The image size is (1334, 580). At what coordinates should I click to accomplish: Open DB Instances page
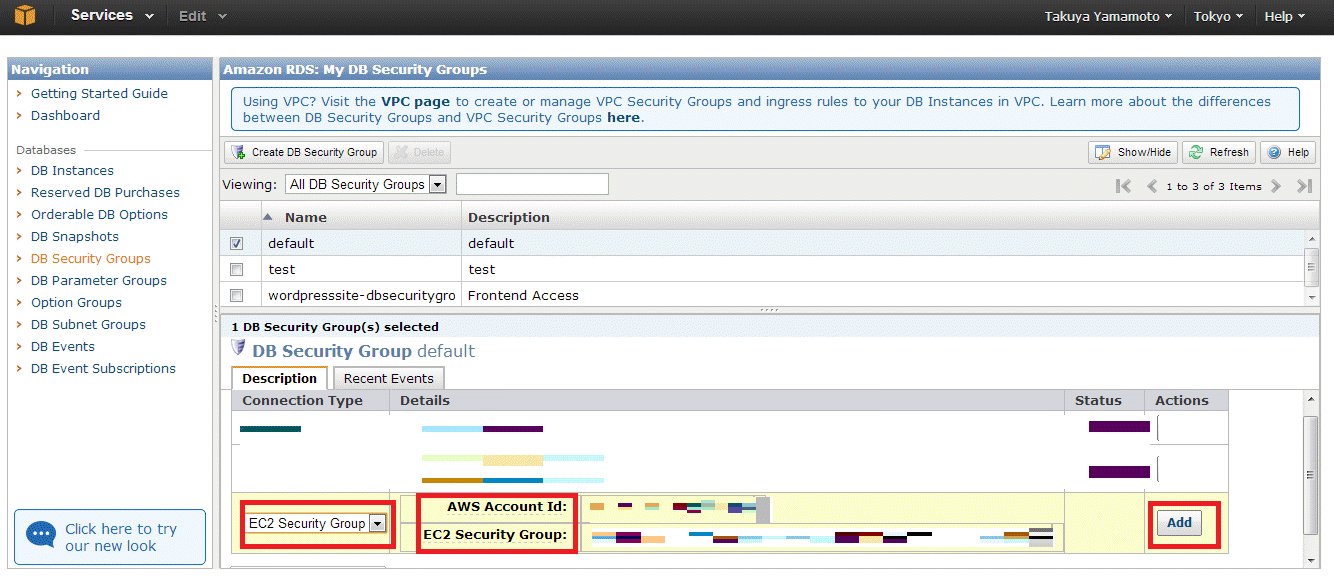(72, 171)
